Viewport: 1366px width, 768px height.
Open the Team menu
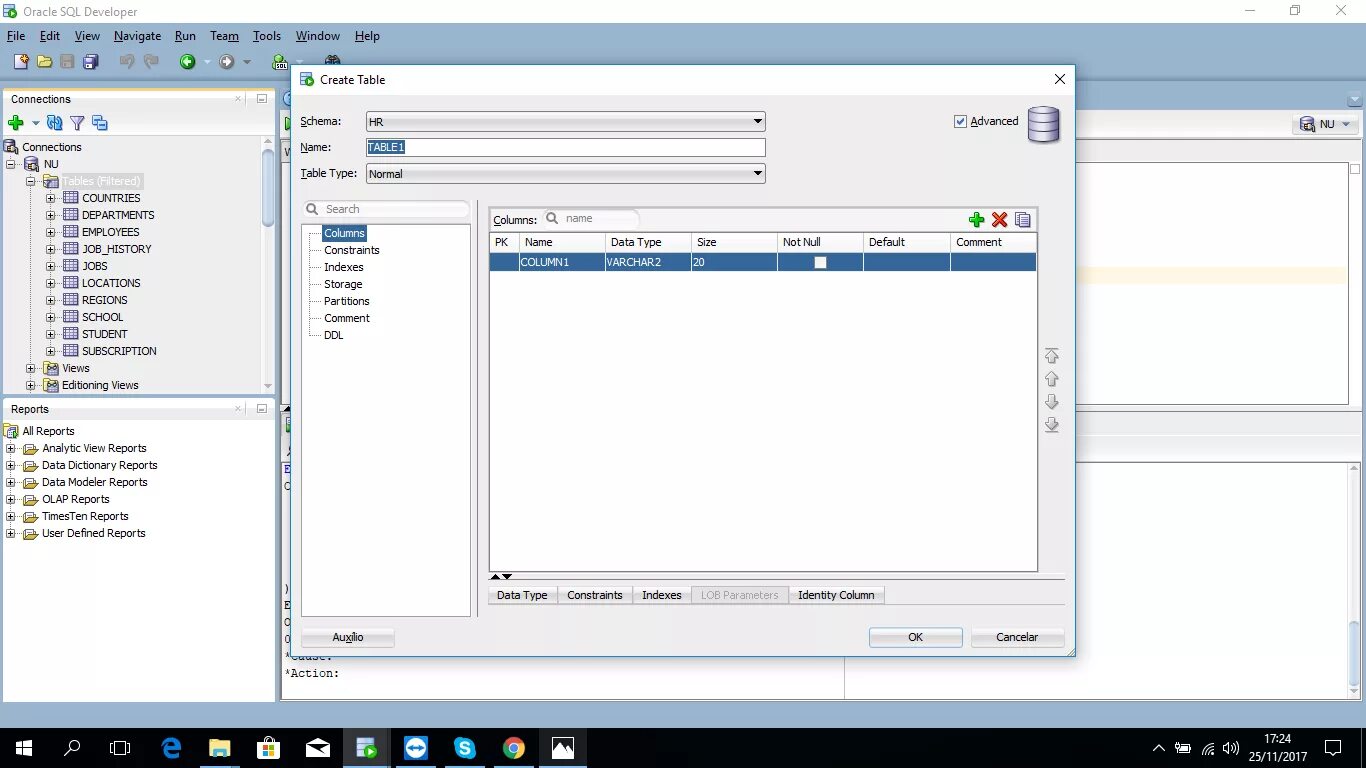pyautogui.click(x=224, y=36)
